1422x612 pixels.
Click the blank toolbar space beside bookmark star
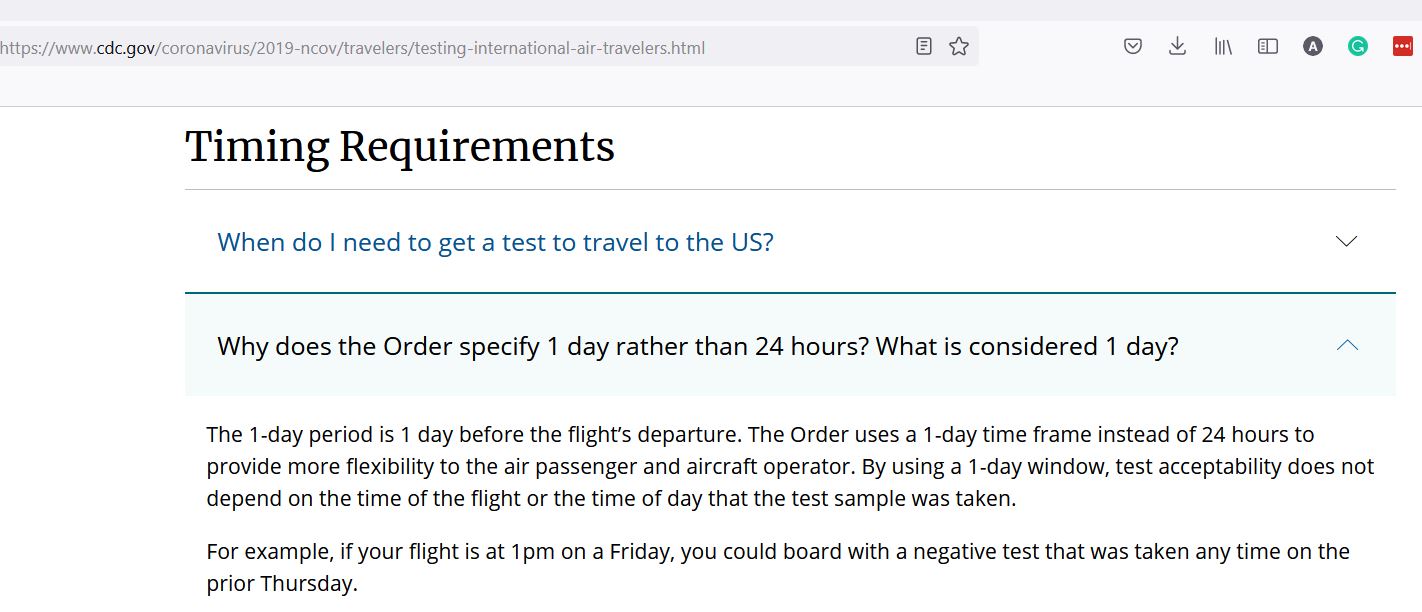pyautogui.click(x=1047, y=46)
